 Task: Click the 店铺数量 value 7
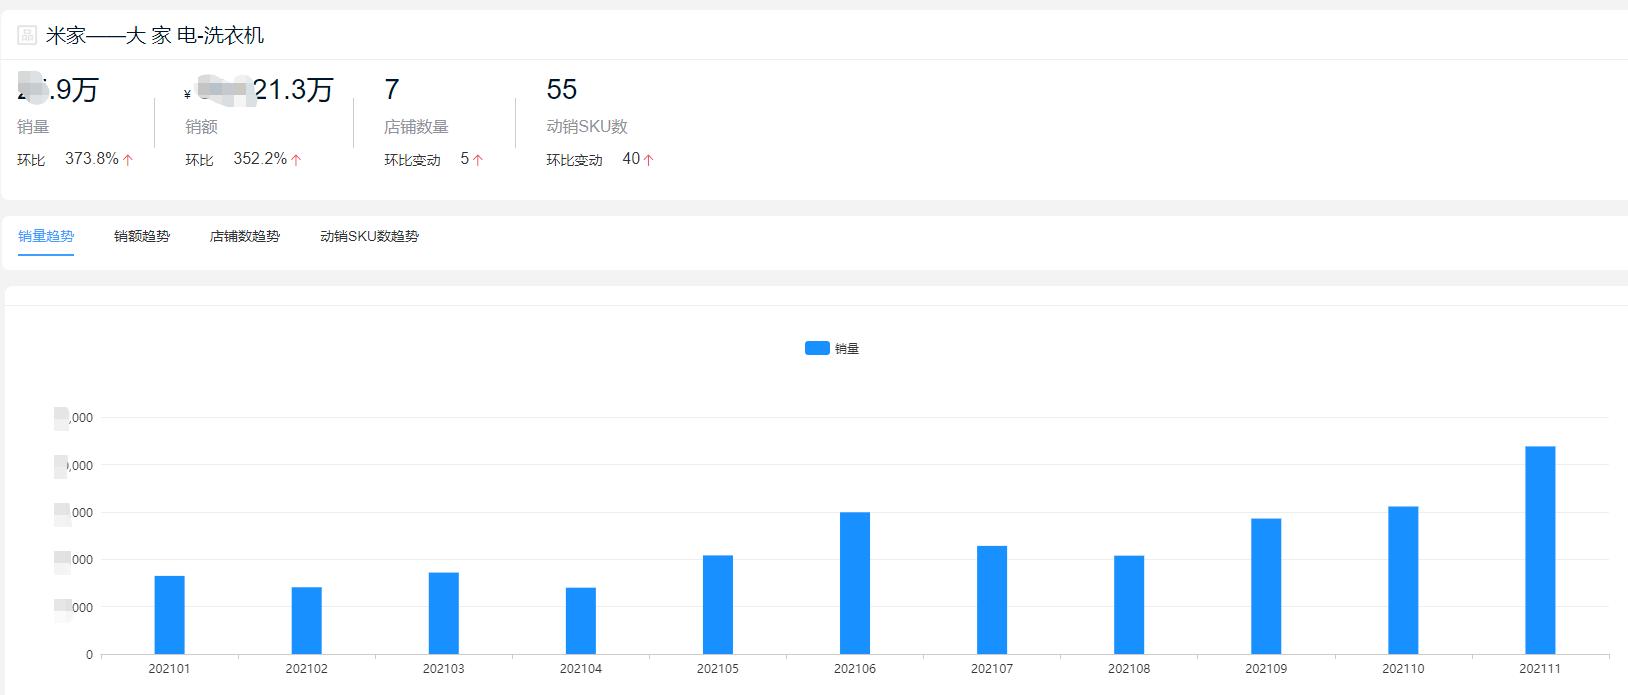click(392, 90)
